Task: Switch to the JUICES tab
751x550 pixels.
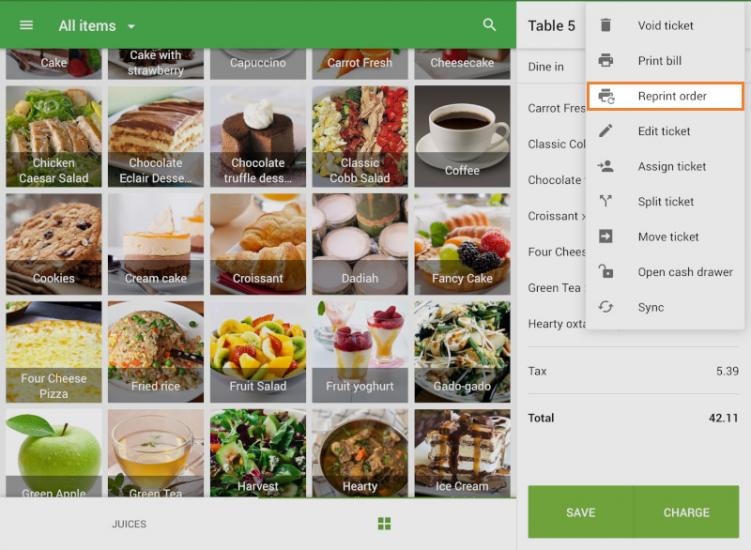Action: point(129,524)
